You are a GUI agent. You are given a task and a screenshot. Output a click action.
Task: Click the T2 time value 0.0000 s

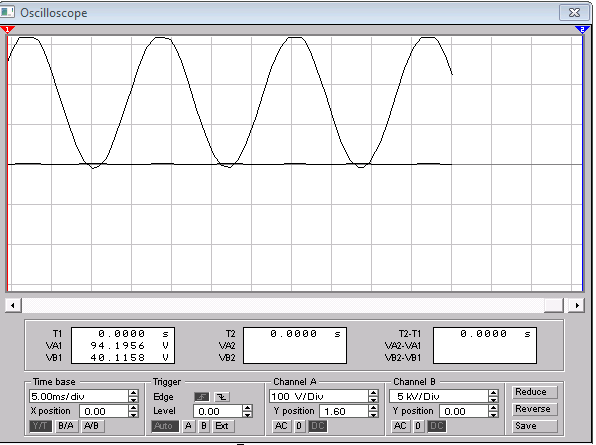(x=305, y=334)
